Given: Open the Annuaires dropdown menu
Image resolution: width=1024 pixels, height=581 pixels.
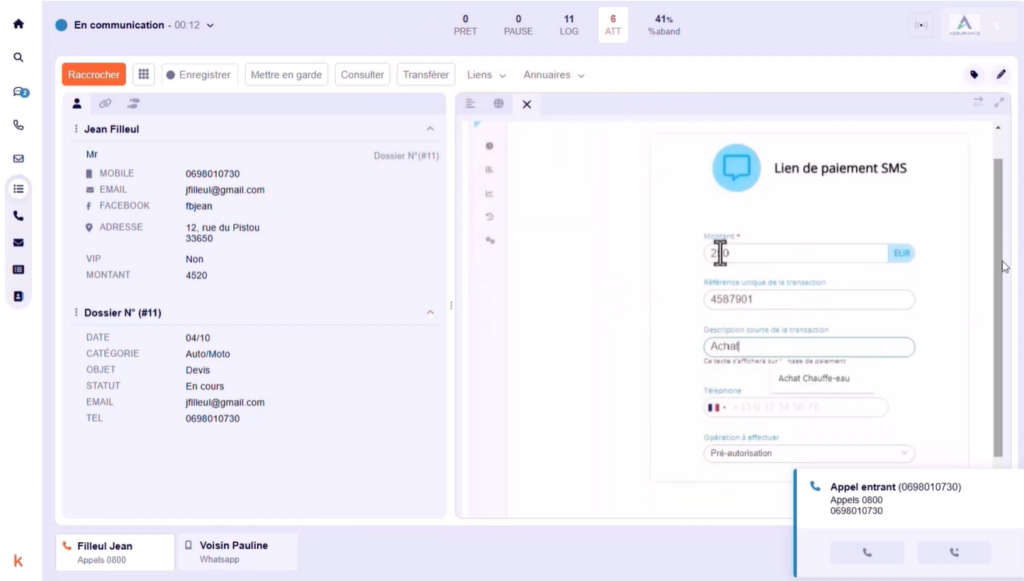Looking at the screenshot, I should click(553, 75).
